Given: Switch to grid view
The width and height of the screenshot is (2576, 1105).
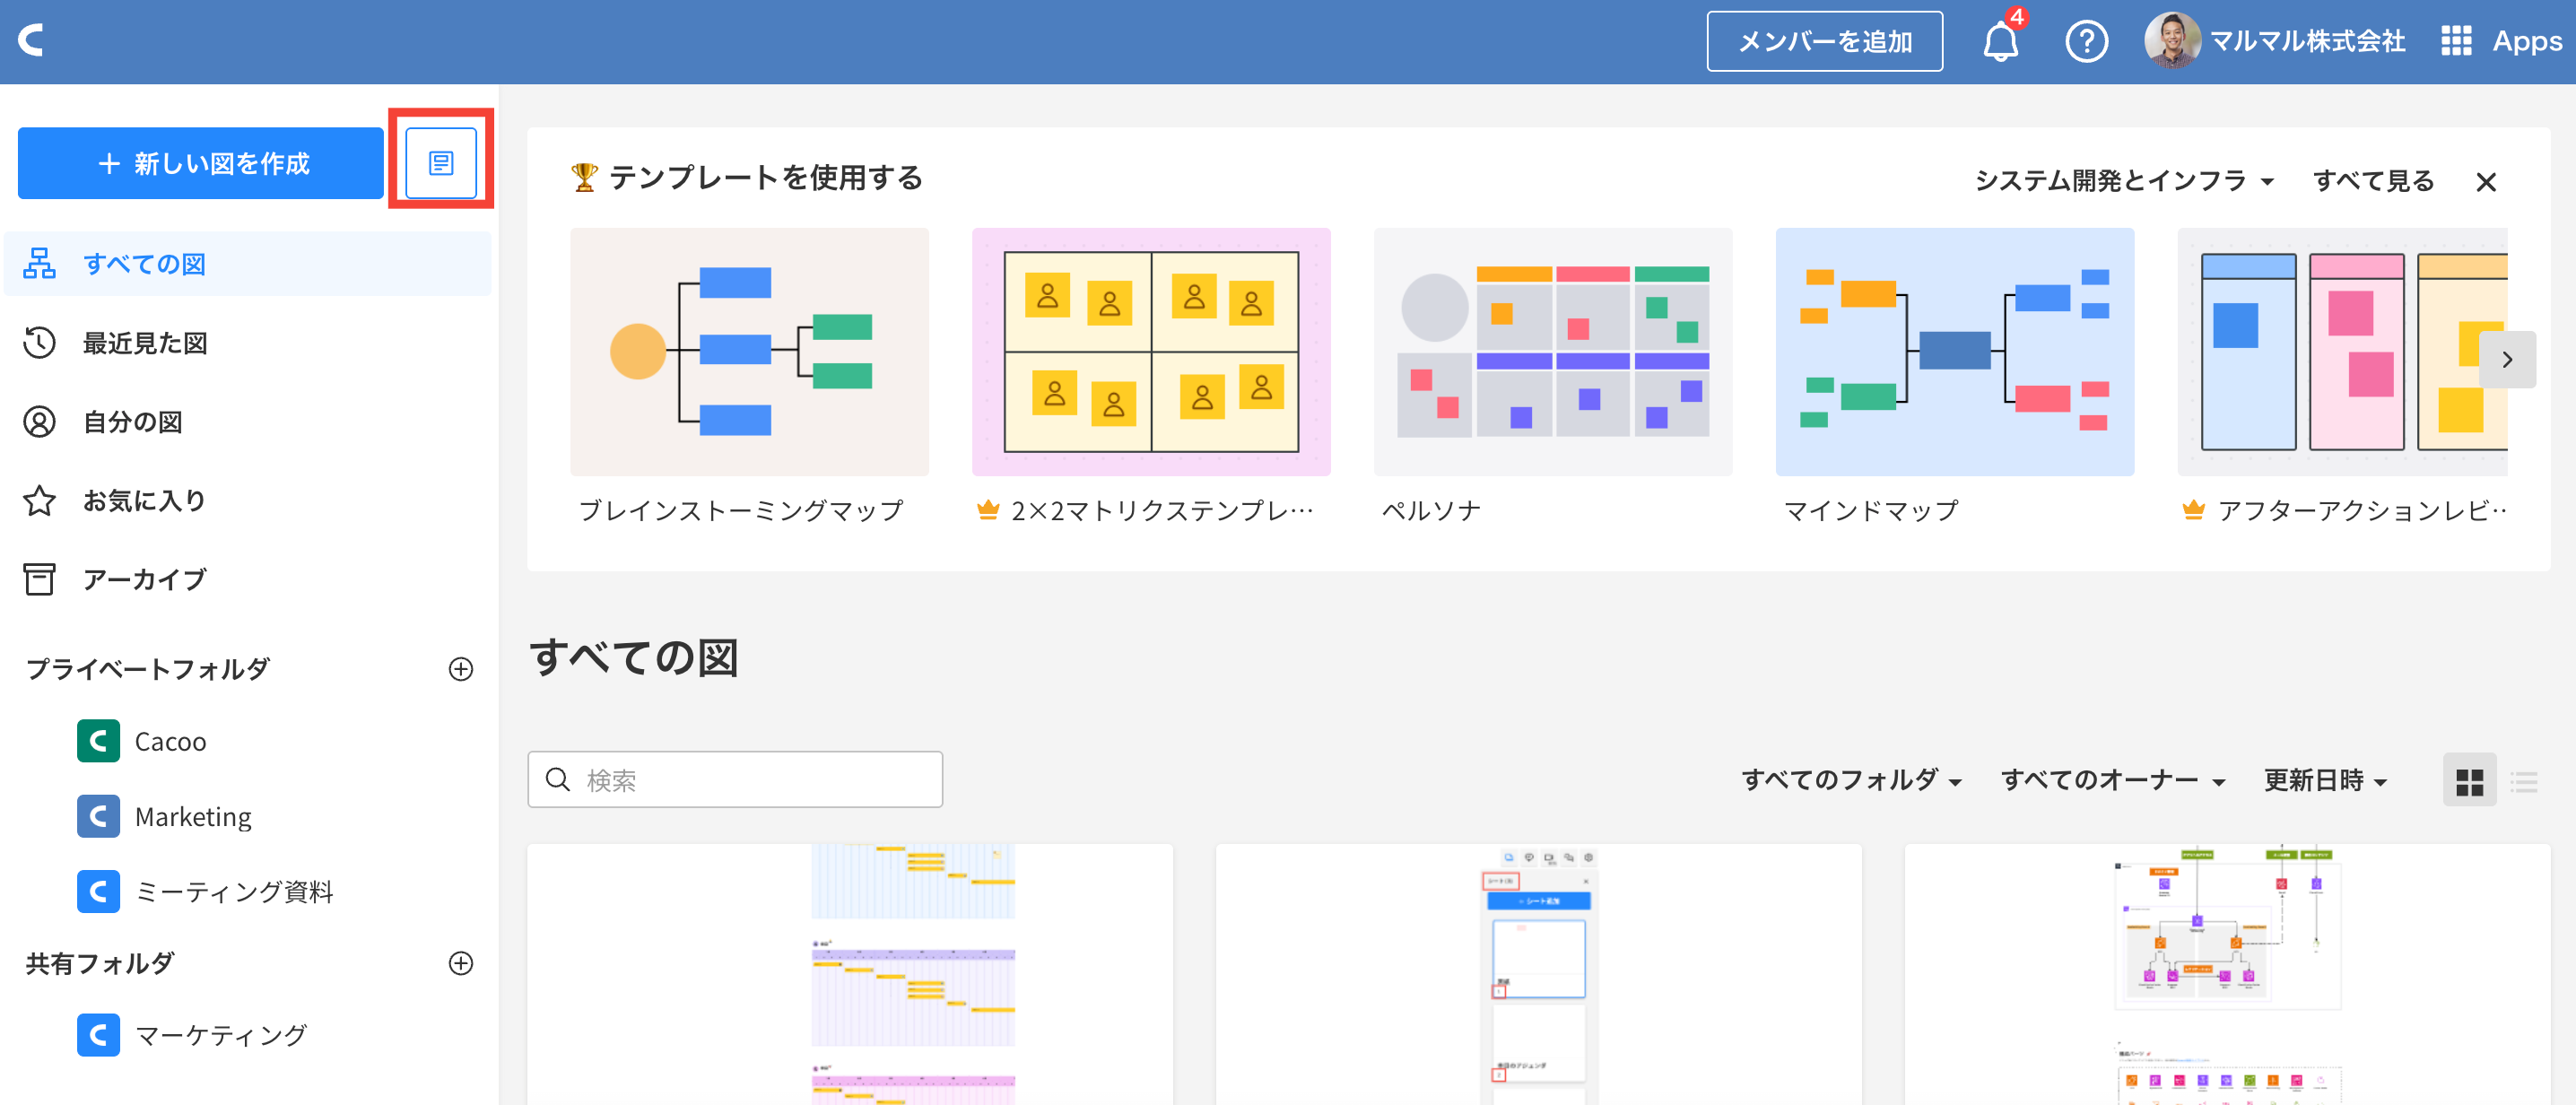Looking at the screenshot, I should [x=2469, y=781].
